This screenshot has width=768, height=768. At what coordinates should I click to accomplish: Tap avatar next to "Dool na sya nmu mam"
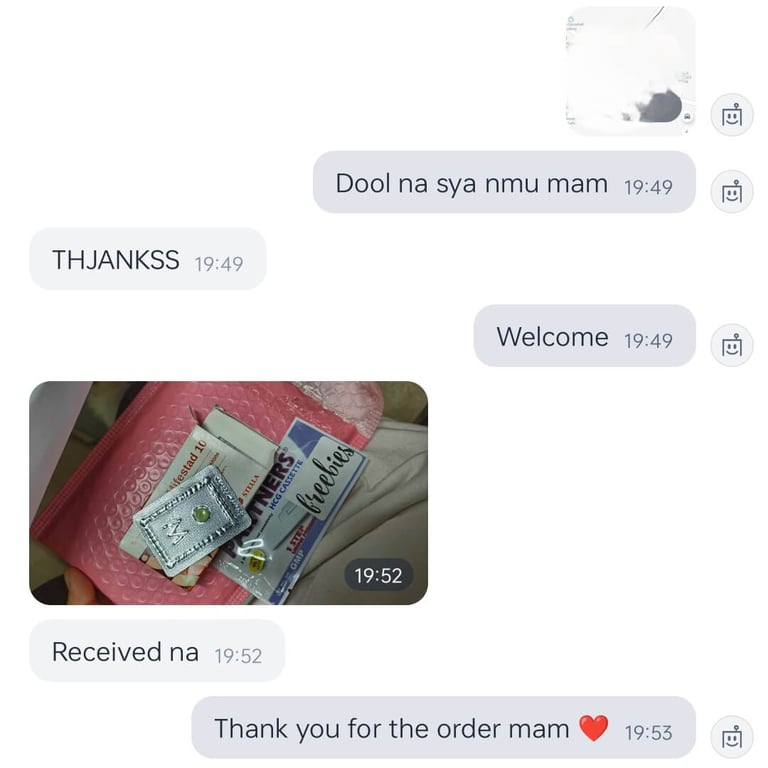(732, 192)
